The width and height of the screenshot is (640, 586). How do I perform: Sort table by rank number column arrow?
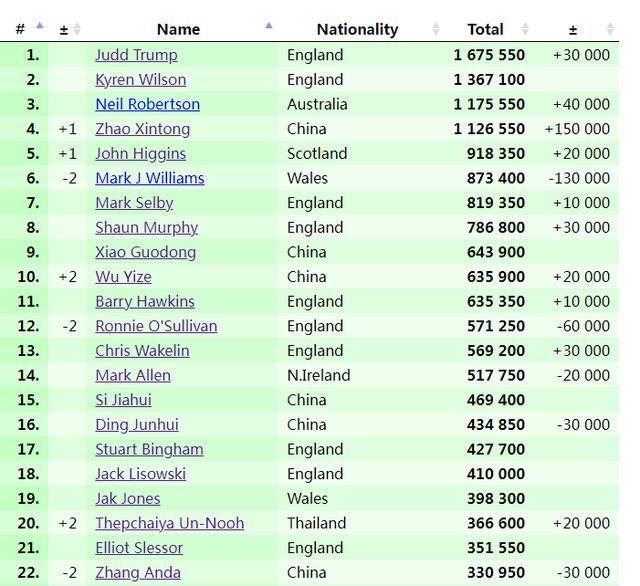[x=39, y=26]
